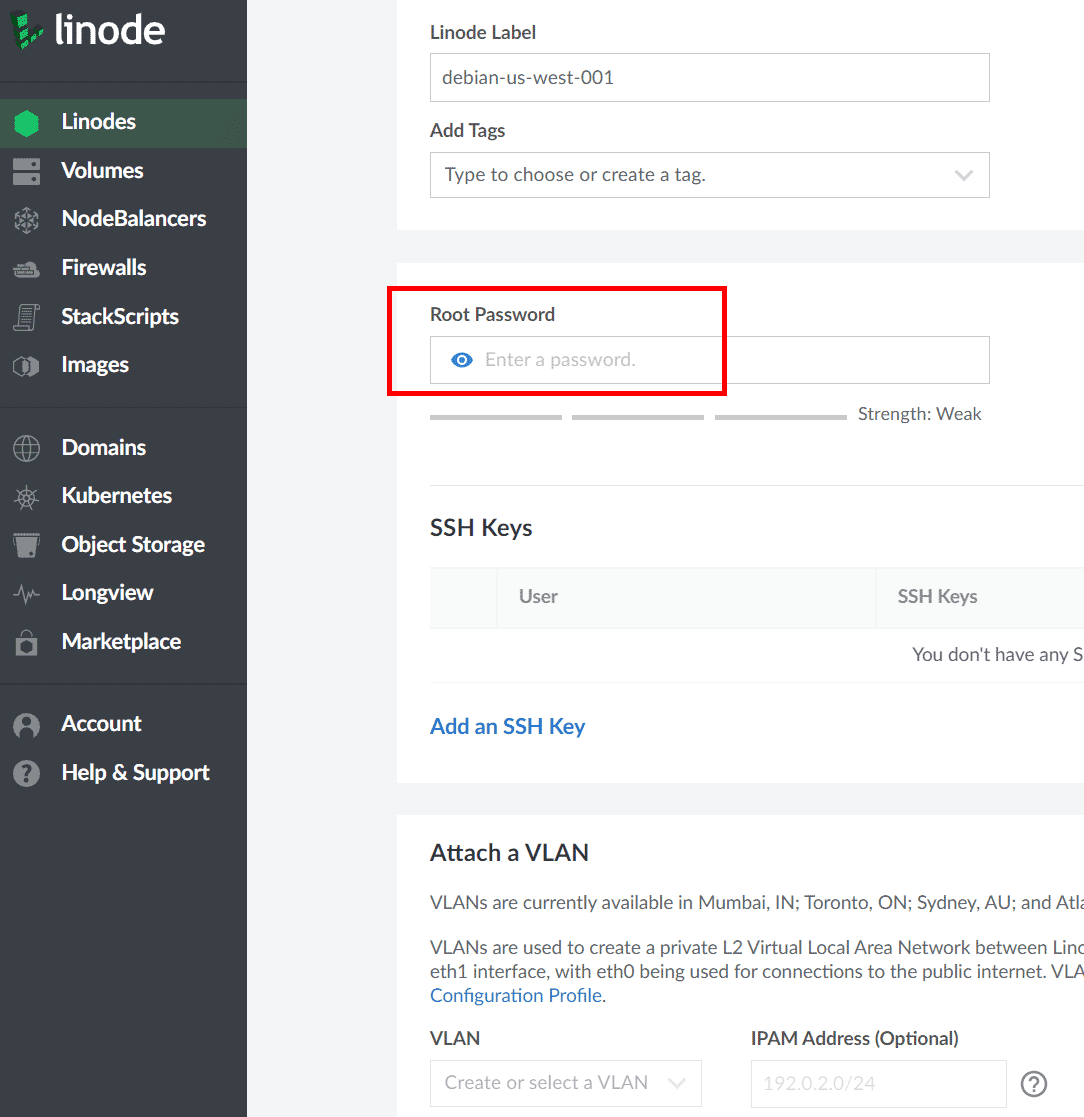Click the Marketplace bag icon
1084x1117 pixels.
pyautogui.click(x=26, y=643)
